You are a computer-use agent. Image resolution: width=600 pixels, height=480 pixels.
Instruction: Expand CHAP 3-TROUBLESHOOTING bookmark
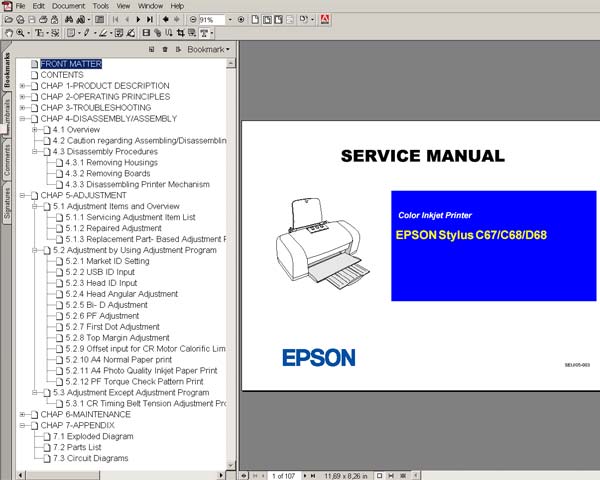point(22,108)
